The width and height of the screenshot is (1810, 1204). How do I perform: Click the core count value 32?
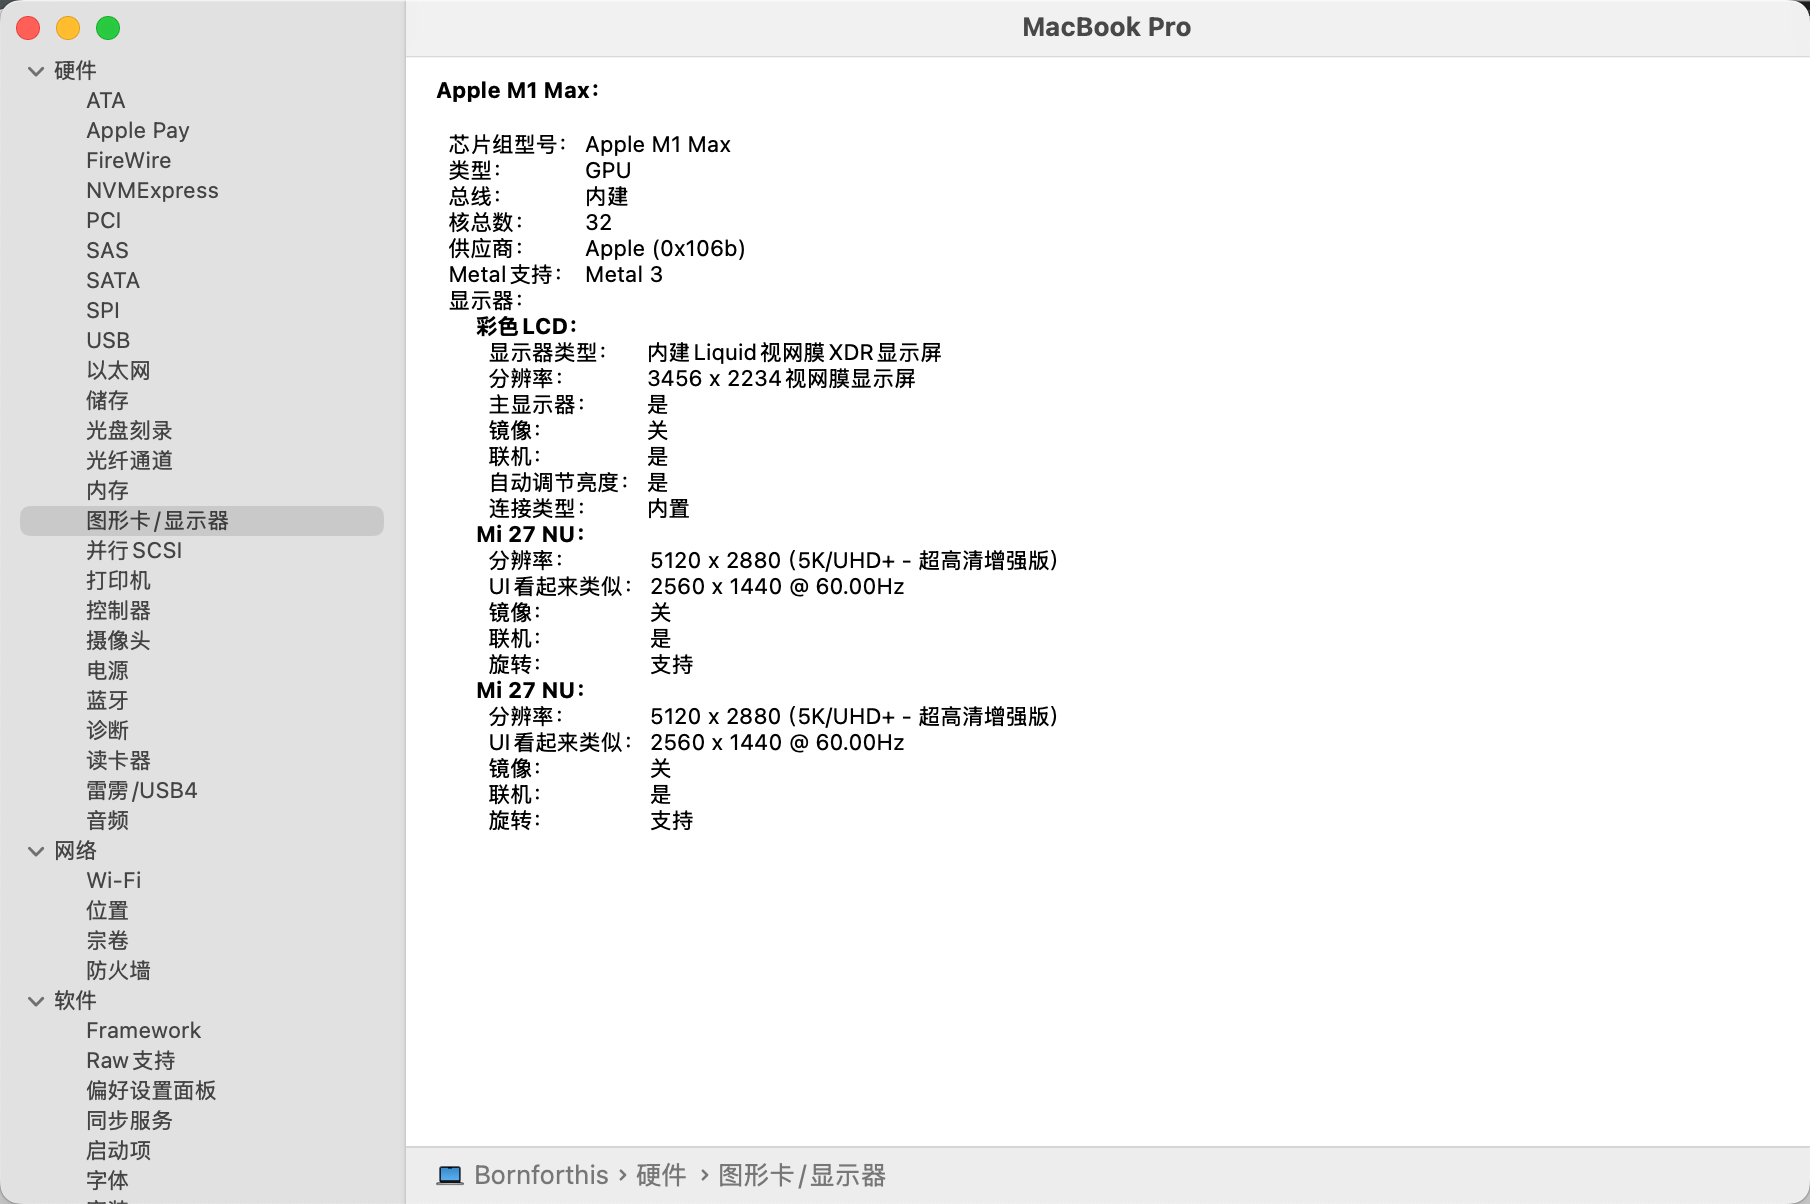coord(598,223)
